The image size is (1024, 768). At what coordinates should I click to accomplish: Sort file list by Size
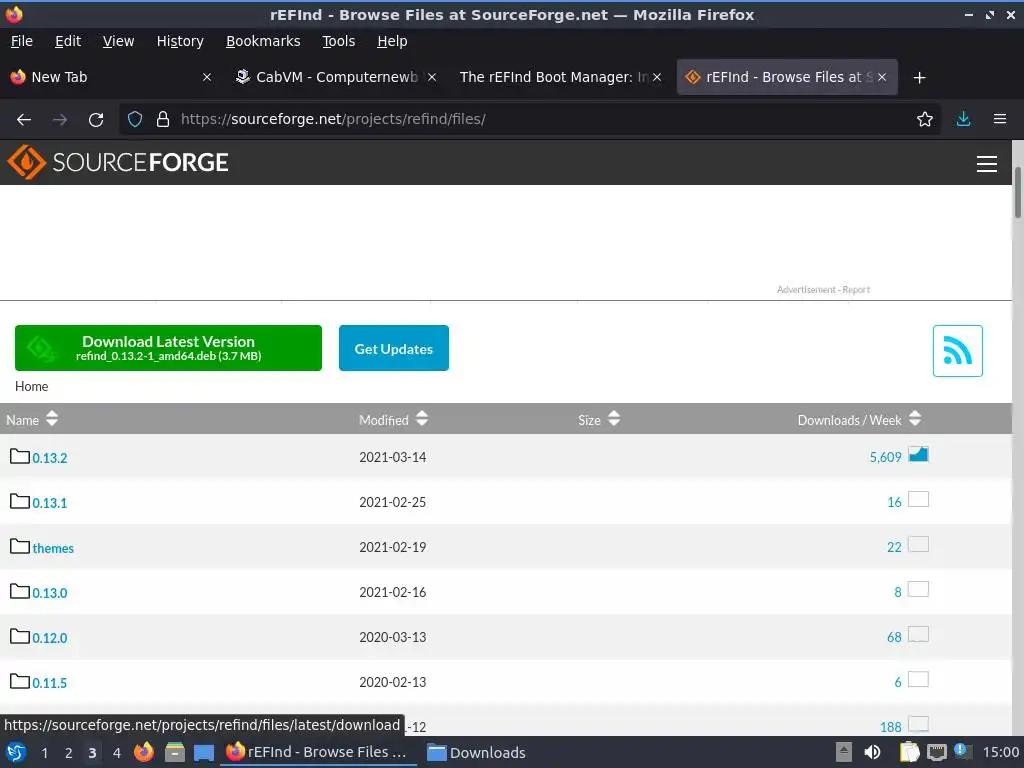[x=599, y=419]
